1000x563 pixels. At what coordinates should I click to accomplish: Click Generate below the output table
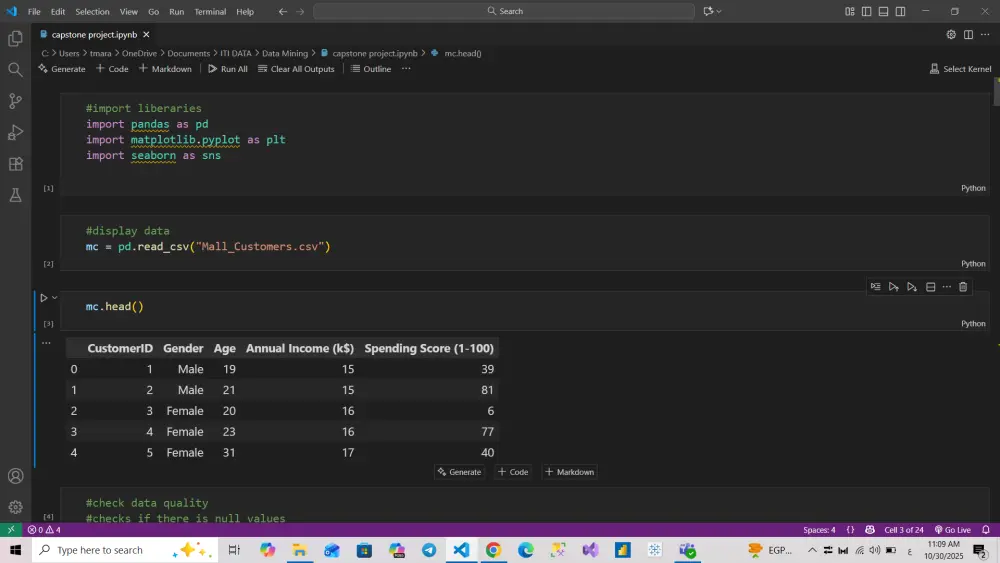tap(459, 472)
